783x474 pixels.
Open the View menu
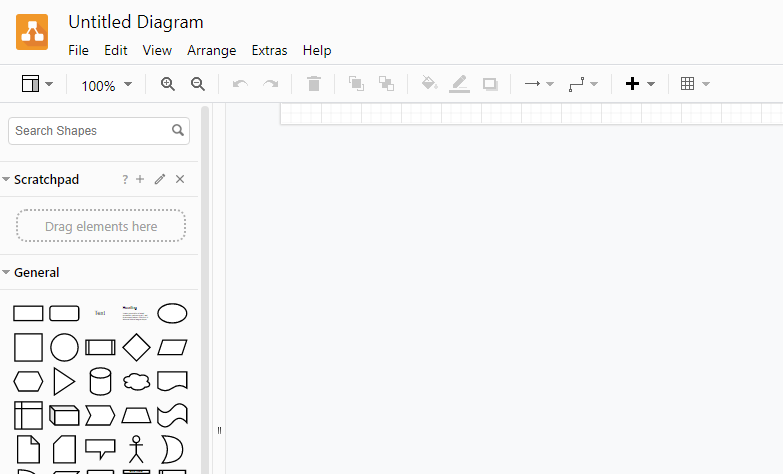[x=157, y=50]
